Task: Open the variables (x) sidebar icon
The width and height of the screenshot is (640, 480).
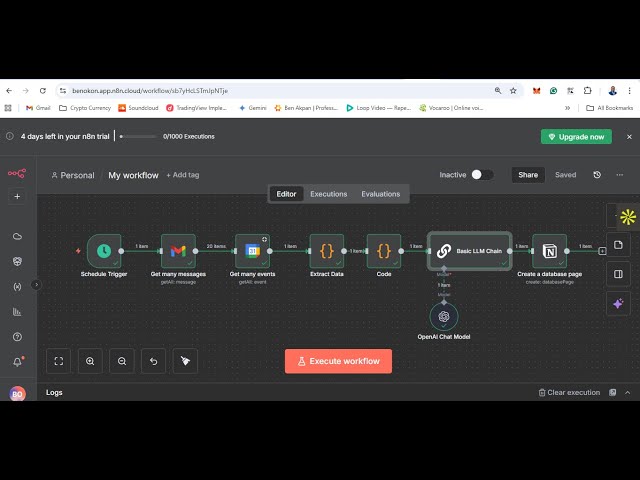Action: coord(17,287)
